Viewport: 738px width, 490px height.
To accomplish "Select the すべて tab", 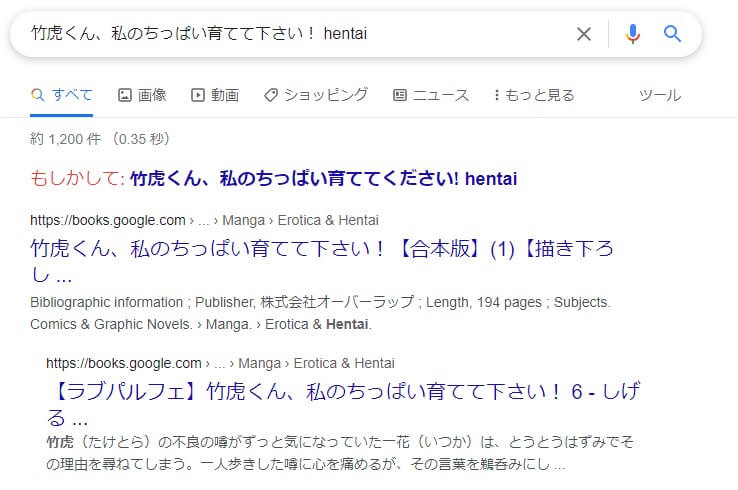I will pyautogui.click(x=62, y=95).
